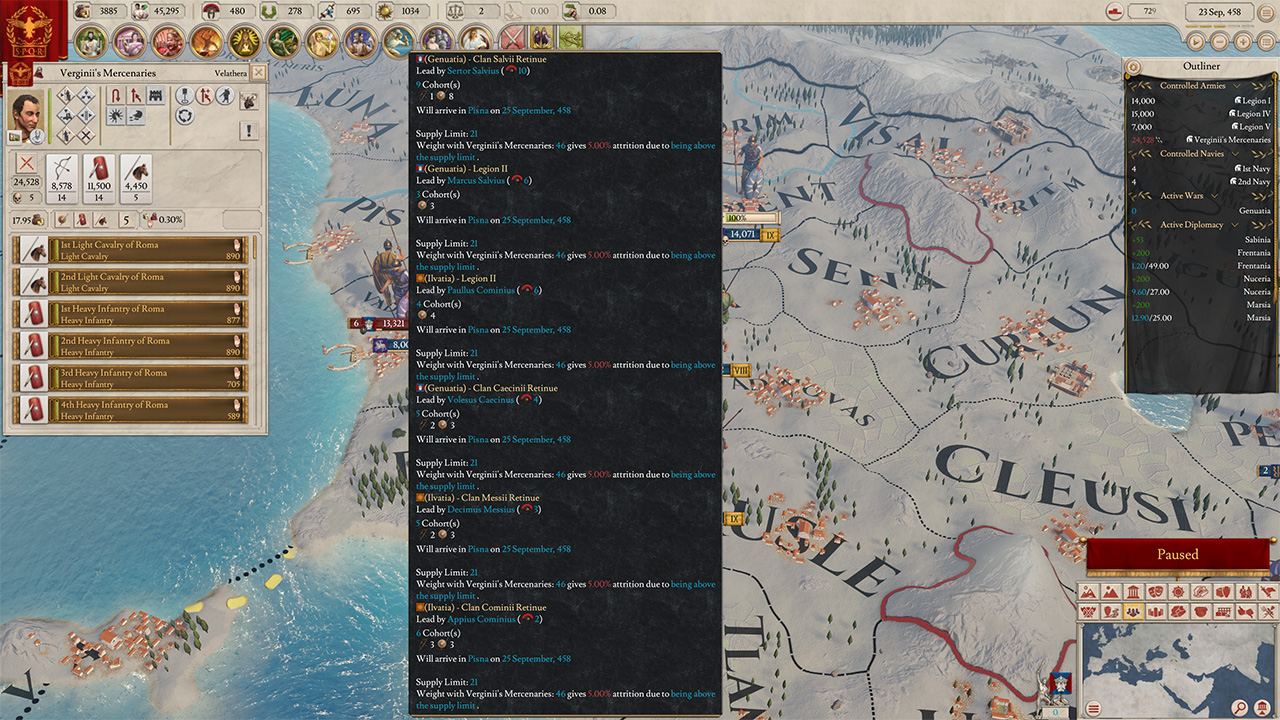This screenshot has height=720, width=1280.
Task: Click the go-to-capital temple button on minimap
Action: click(x=1262, y=707)
